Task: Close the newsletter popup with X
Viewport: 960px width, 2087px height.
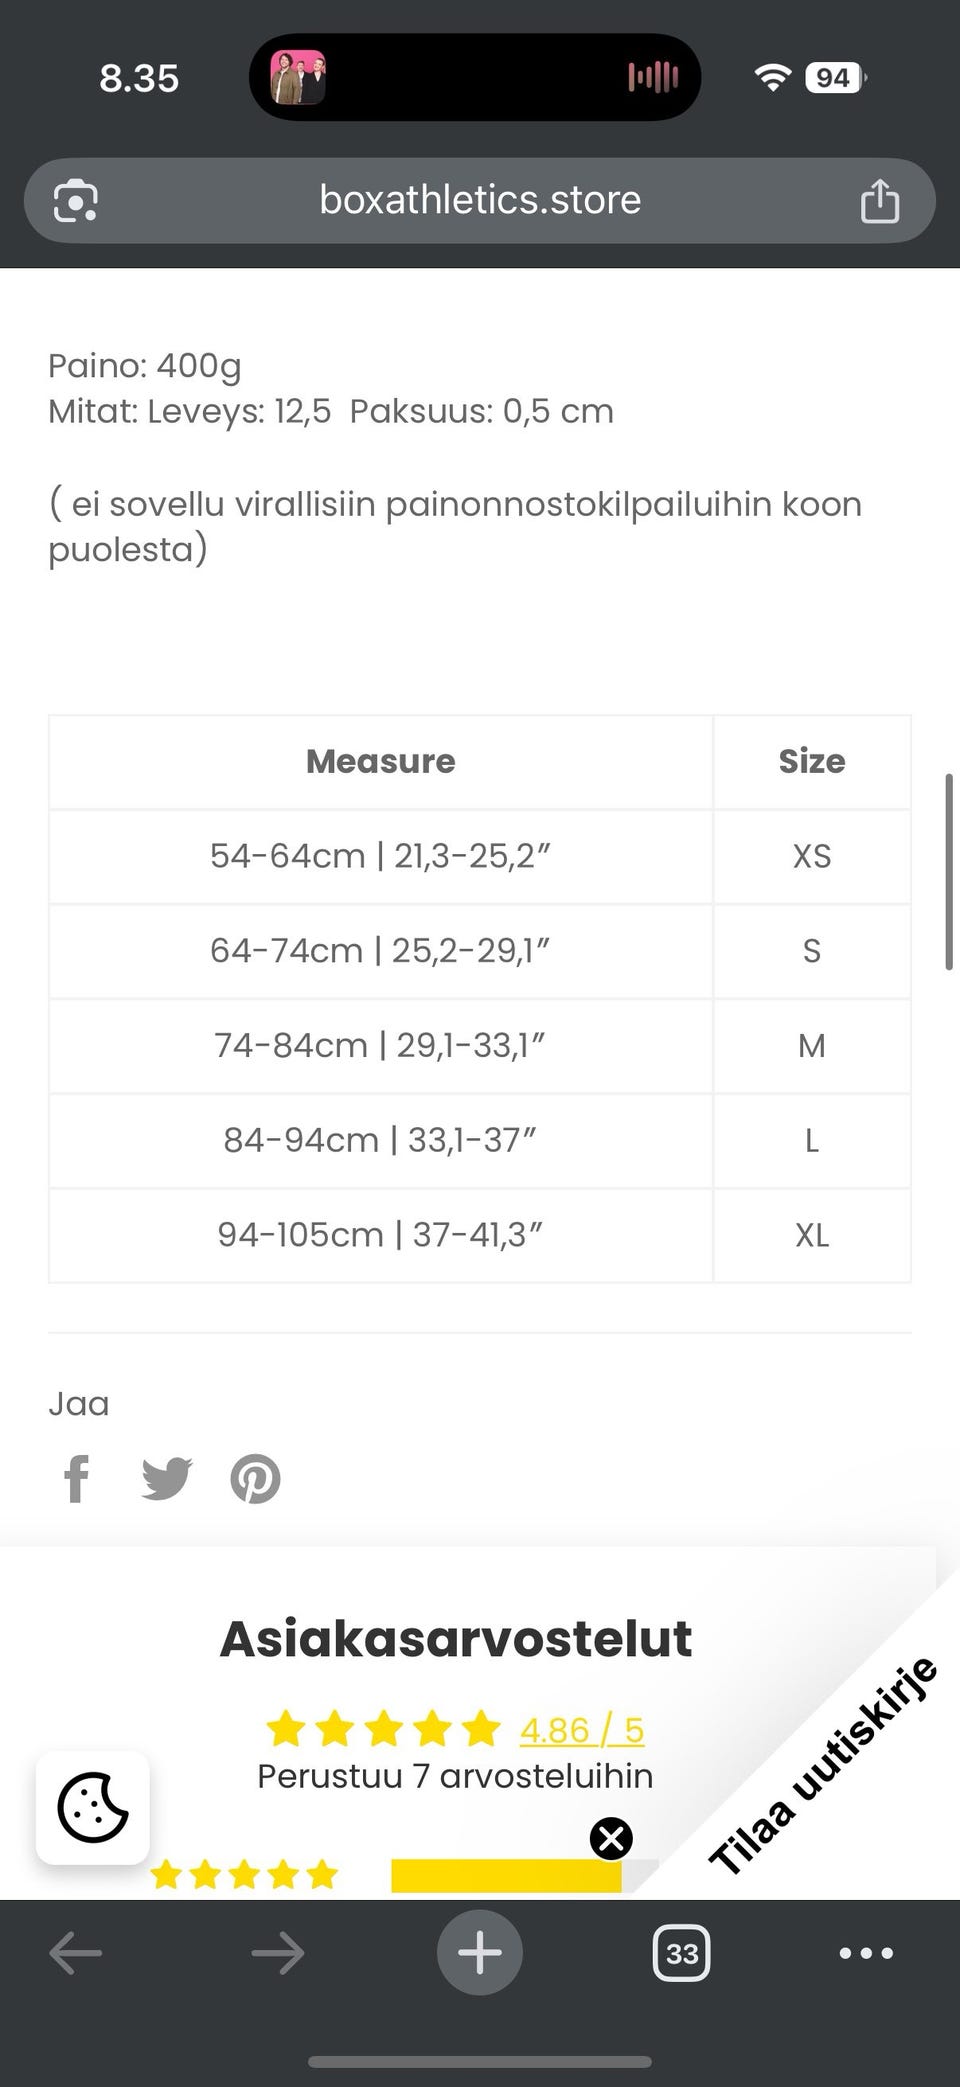Action: [611, 1838]
